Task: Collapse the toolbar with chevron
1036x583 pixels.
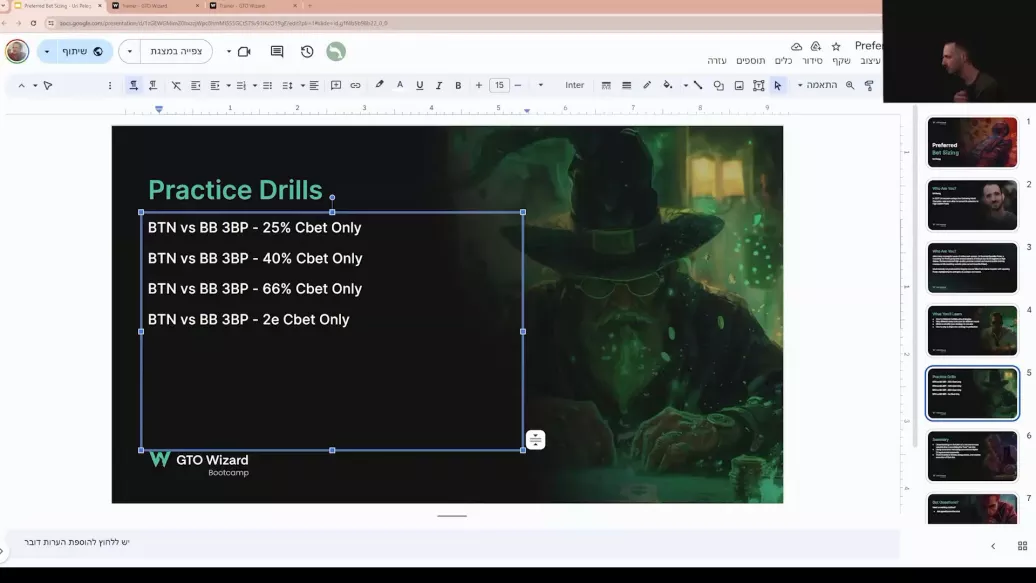Action: (21, 85)
